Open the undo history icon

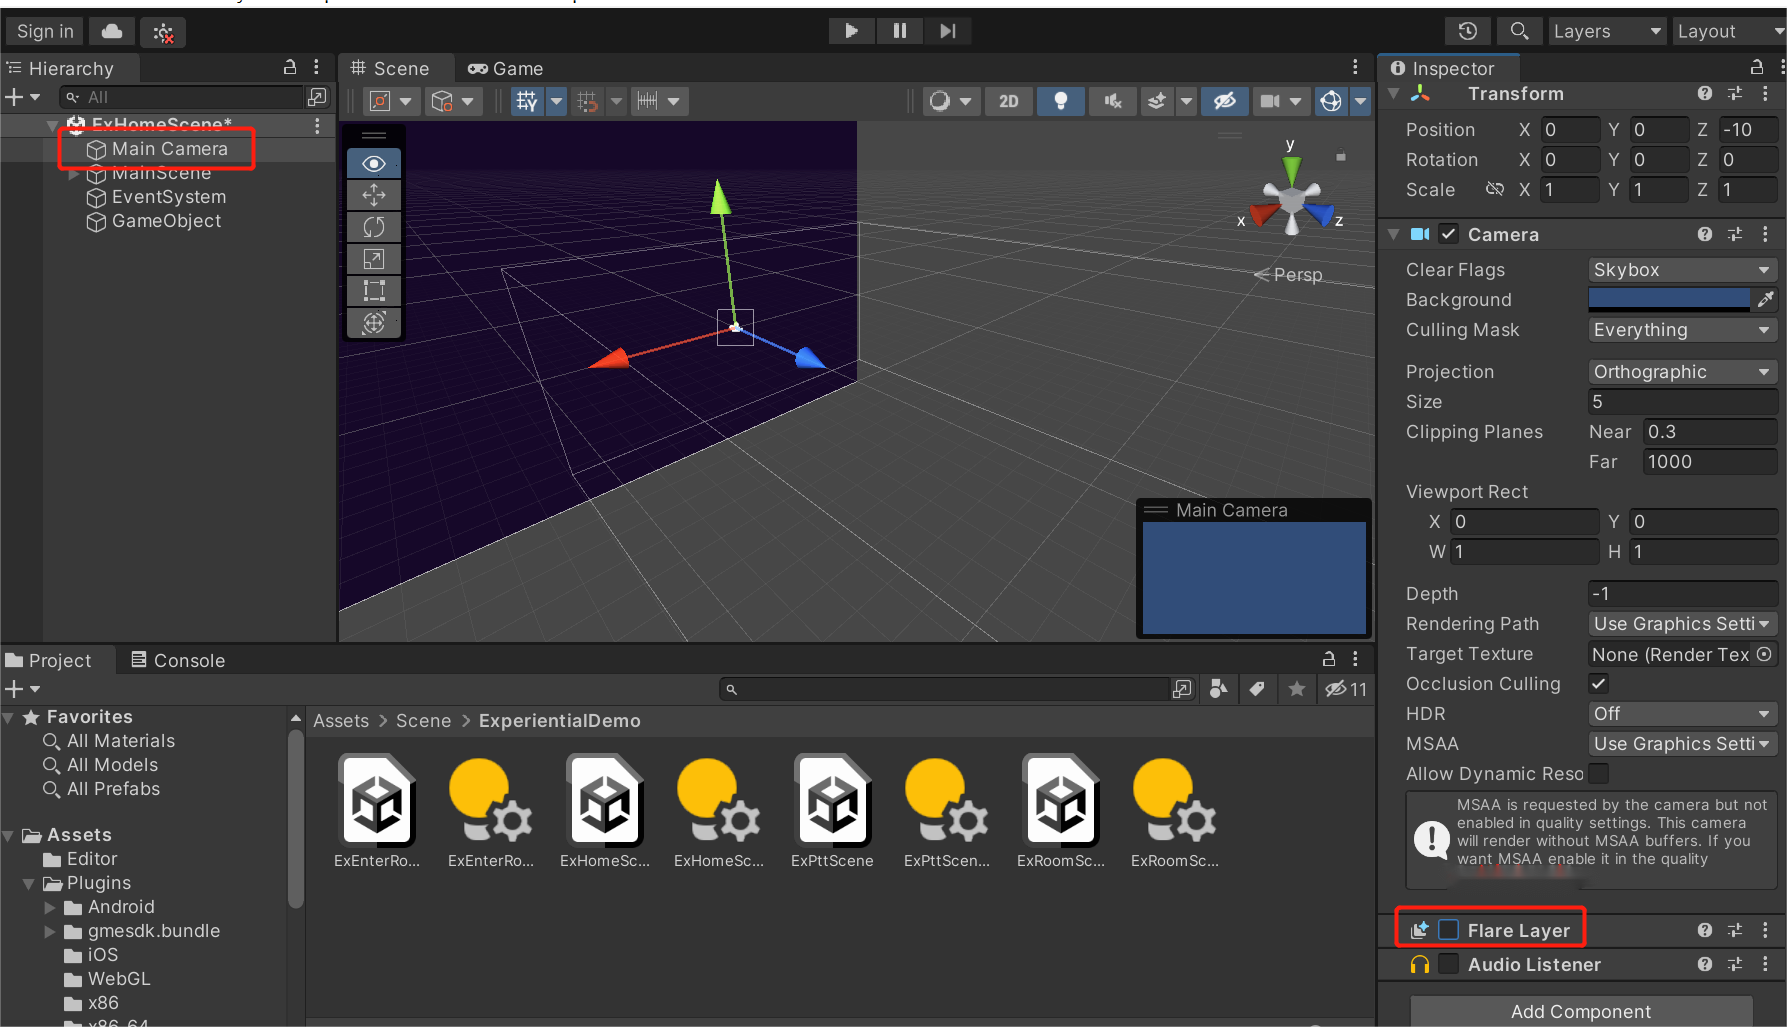pos(1467,32)
